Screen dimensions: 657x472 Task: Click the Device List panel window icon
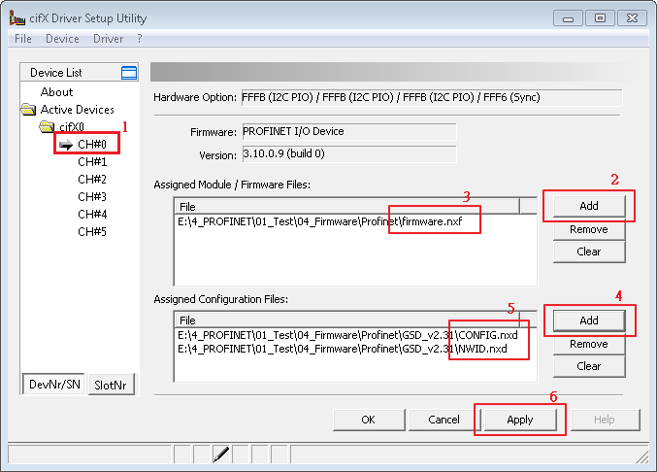tap(129, 73)
